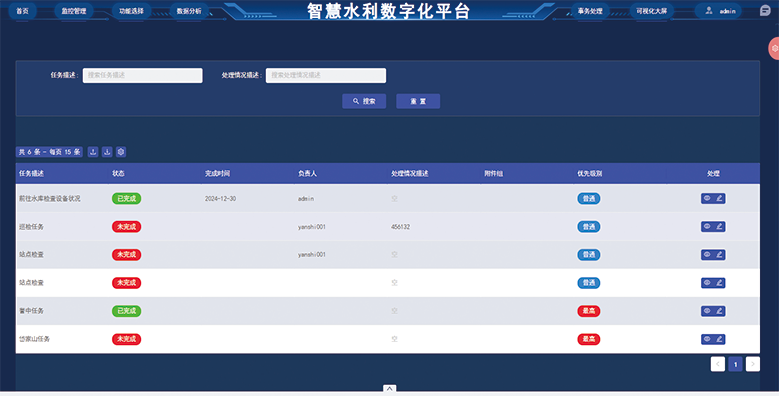Open the chat message icon at top right
Image resolution: width=779 pixels, height=396 pixels.
coord(765,10)
